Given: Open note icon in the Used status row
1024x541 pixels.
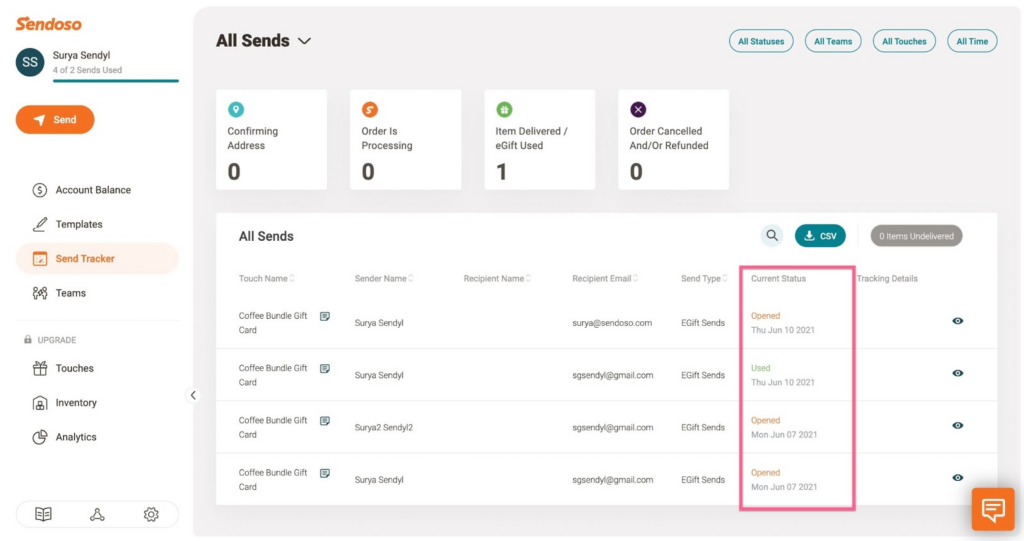Looking at the screenshot, I should (325, 369).
